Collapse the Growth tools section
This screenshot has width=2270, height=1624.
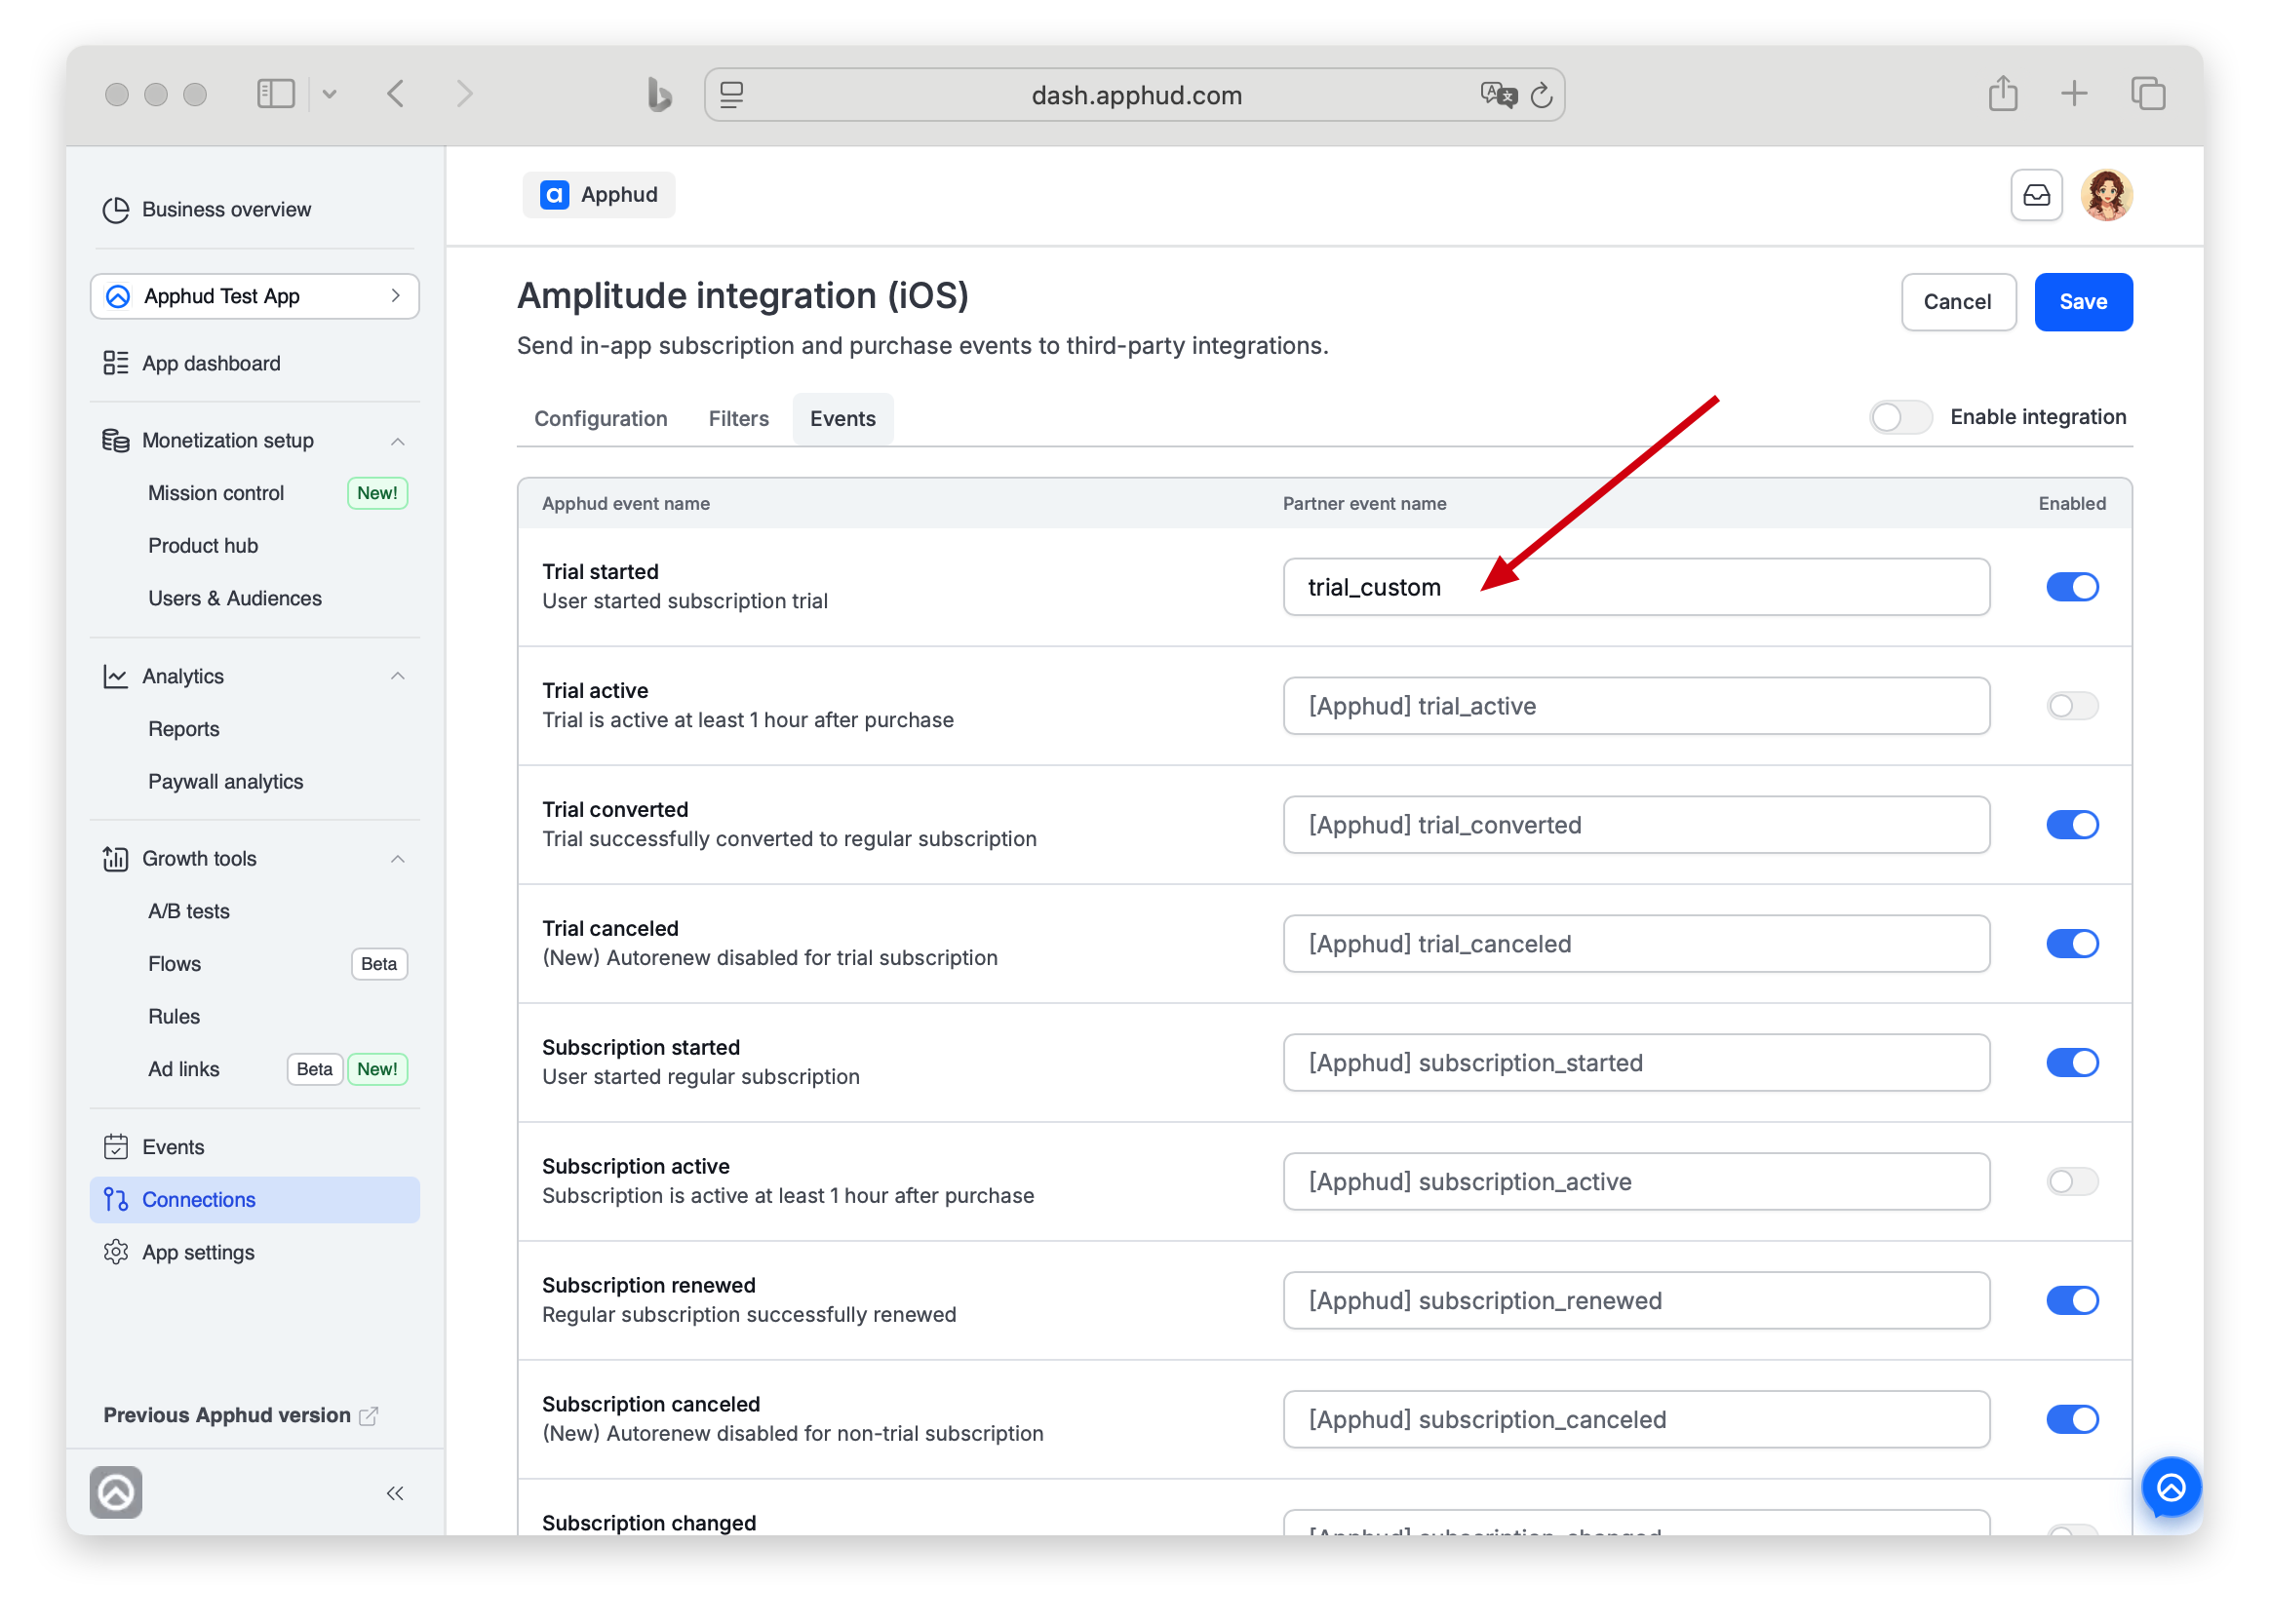(x=397, y=859)
